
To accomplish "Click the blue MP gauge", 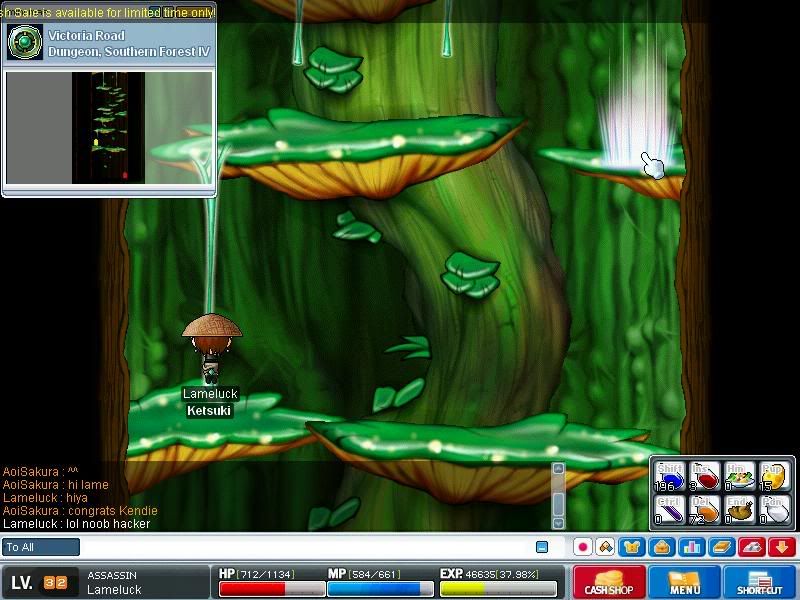I will (380, 589).
